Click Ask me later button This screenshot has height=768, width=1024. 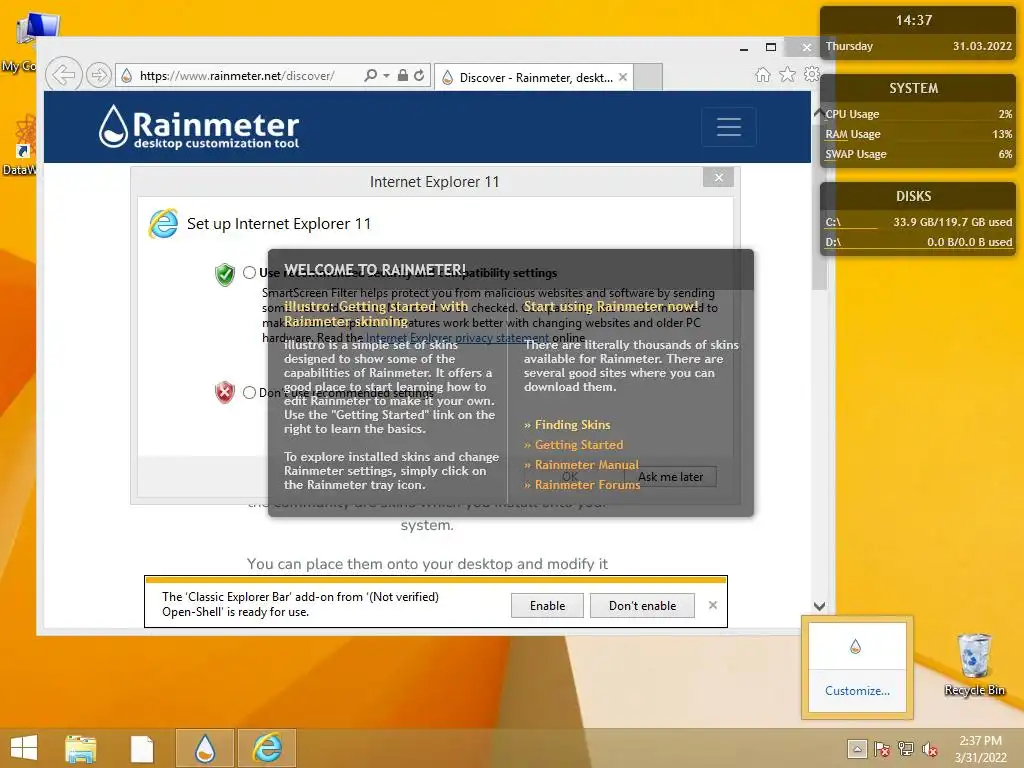[670, 477]
